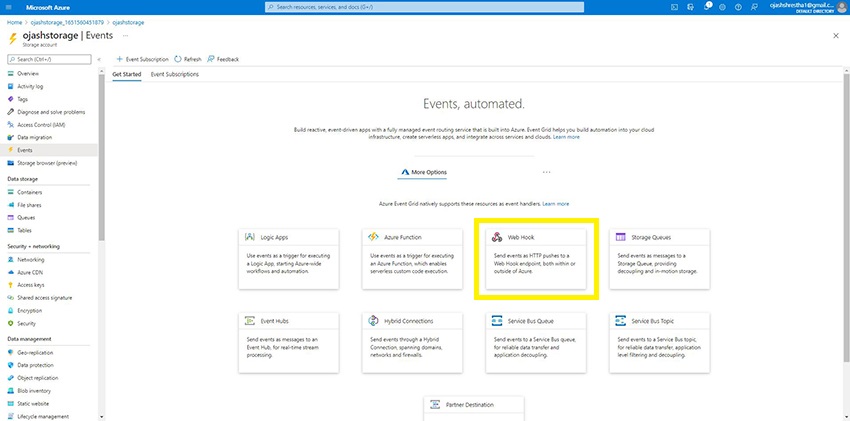Open Queues in the sidebar

26,218
